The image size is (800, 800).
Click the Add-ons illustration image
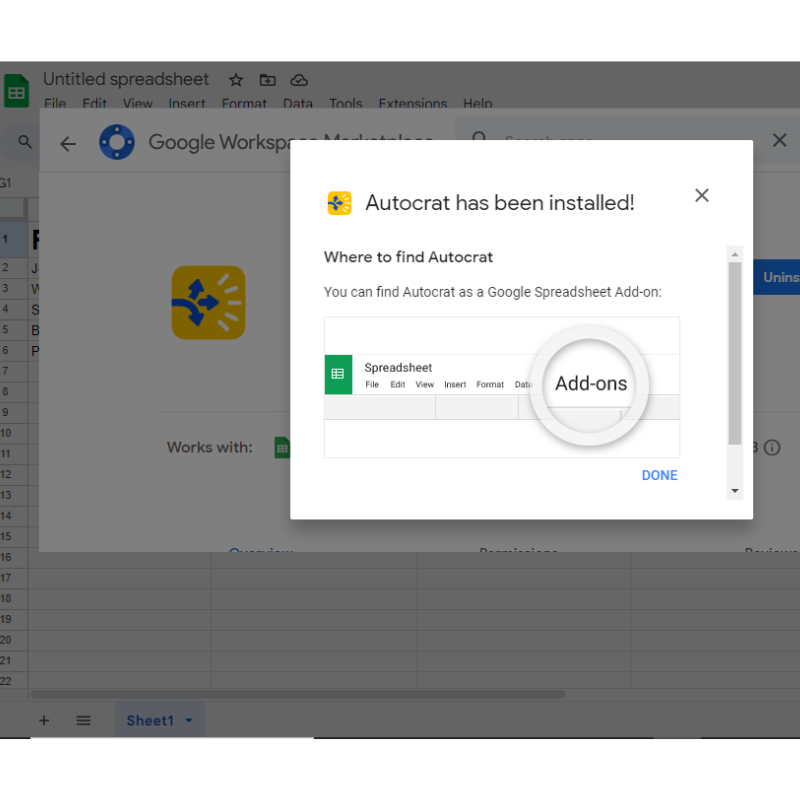pyautogui.click(x=502, y=387)
